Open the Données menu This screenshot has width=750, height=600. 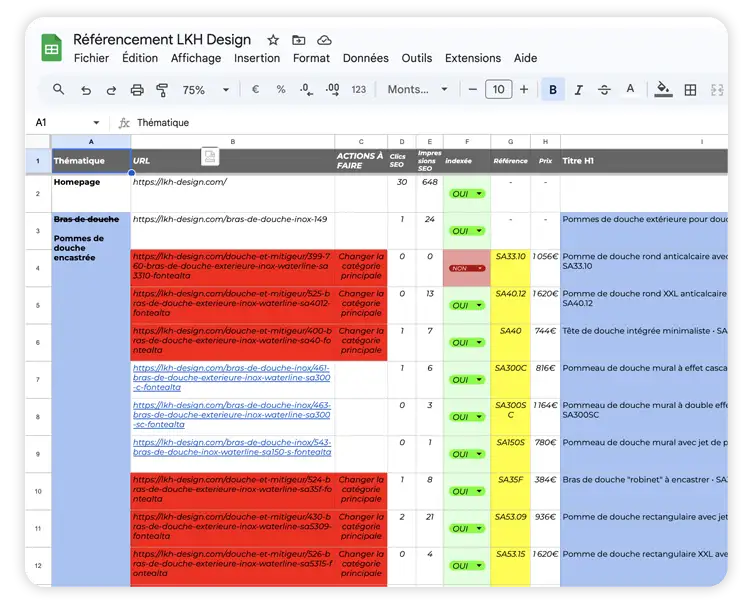point(365,58)
